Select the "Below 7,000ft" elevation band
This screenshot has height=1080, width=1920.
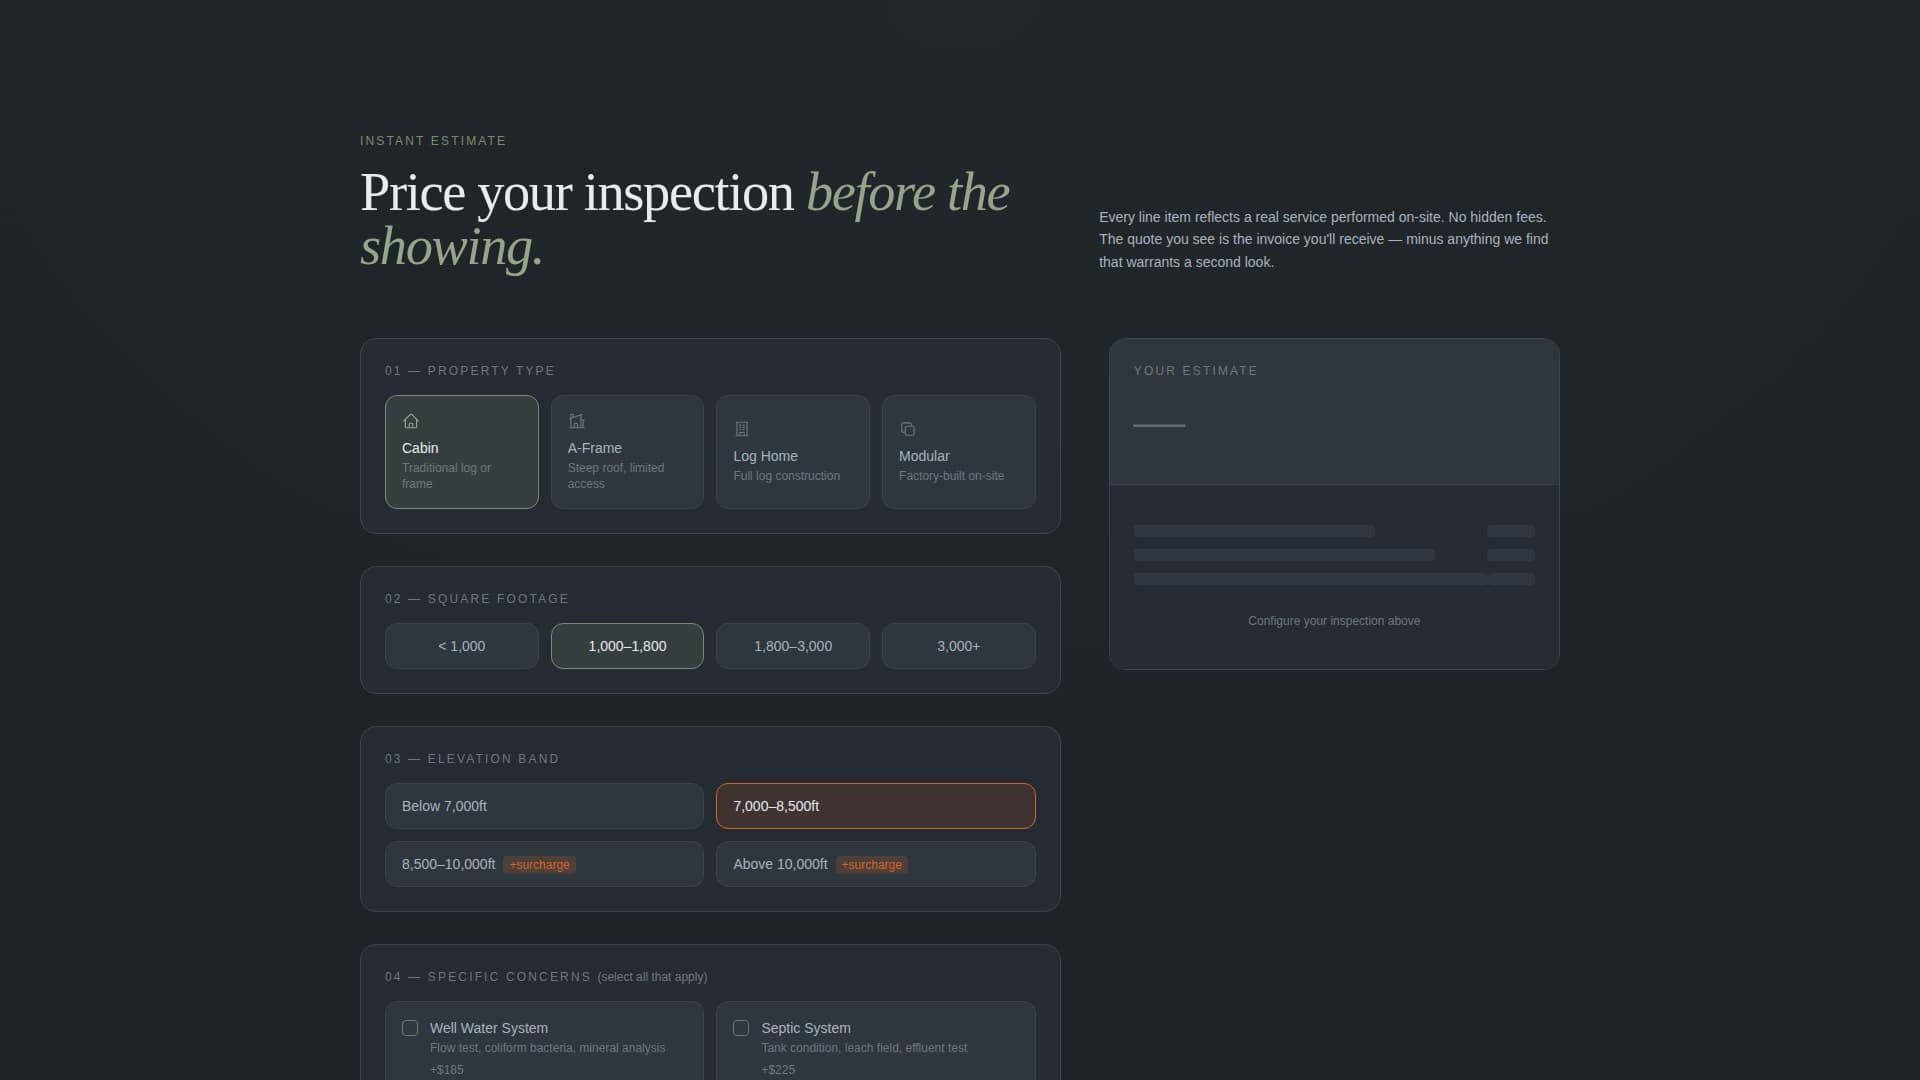pyautogui.click(x=544, y=806)
